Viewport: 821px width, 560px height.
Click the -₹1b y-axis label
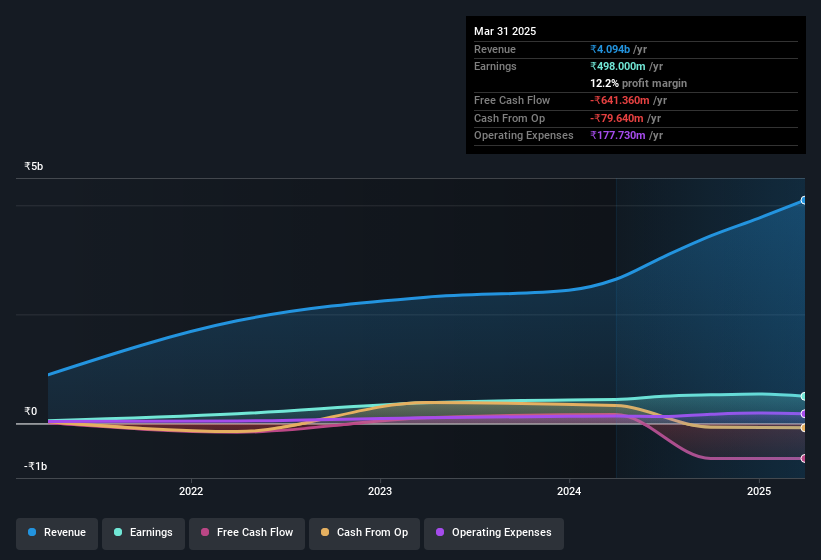(36, 466)
